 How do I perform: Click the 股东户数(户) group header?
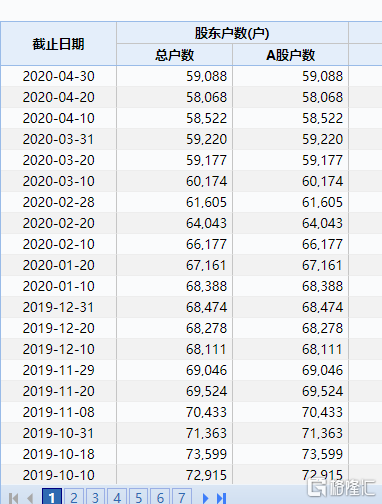point(232,33)
